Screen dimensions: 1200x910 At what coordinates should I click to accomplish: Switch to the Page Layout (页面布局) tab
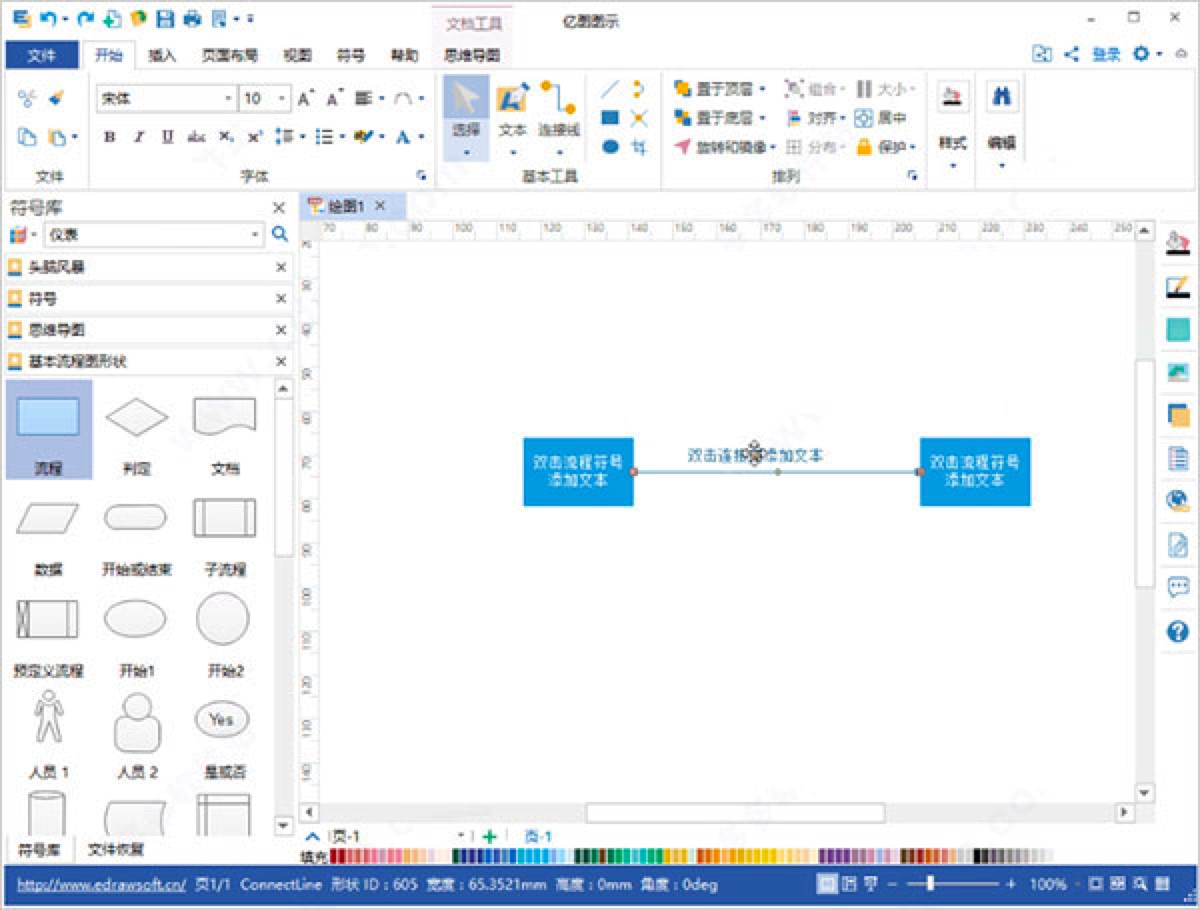pos(229,56)
